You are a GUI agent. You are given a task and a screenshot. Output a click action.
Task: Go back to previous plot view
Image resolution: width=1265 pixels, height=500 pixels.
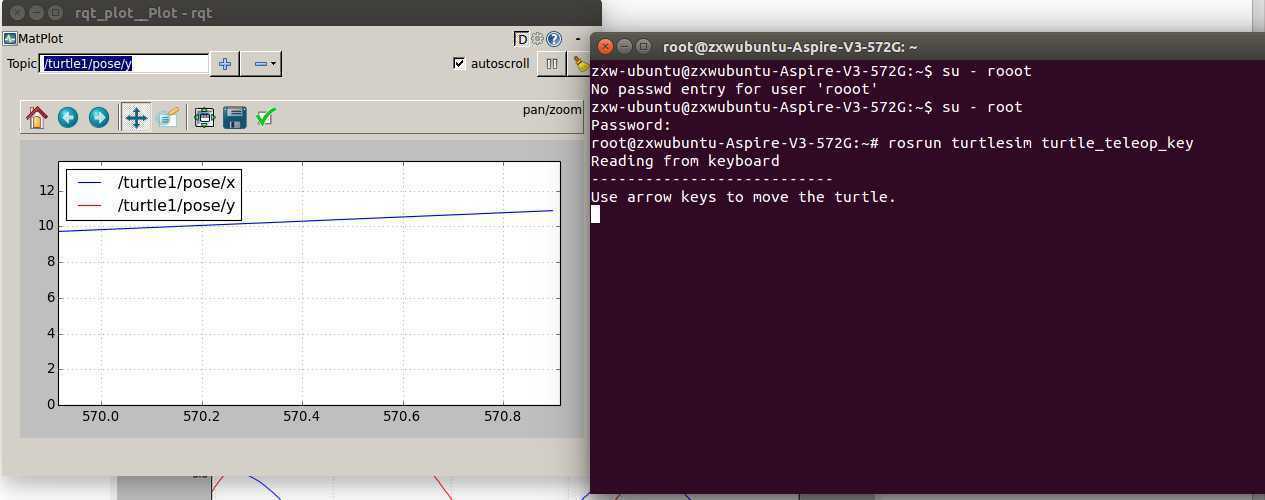click(x=68, y=117)
